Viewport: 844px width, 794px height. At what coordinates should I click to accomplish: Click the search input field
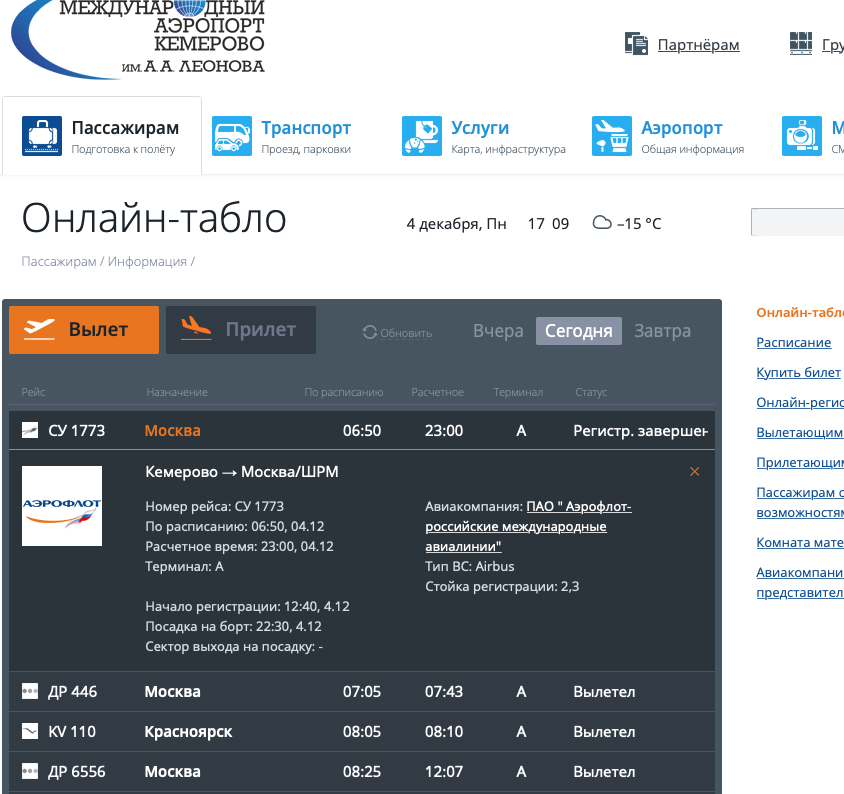point(797,222)
